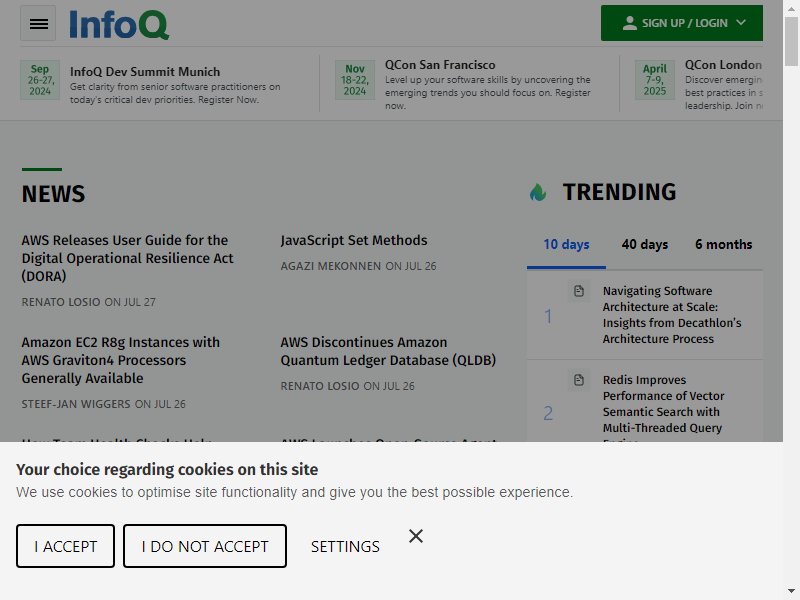Click article icon beside Navigating Software Architecture
Screen dimensions: 800x600
tap(579, 291)
